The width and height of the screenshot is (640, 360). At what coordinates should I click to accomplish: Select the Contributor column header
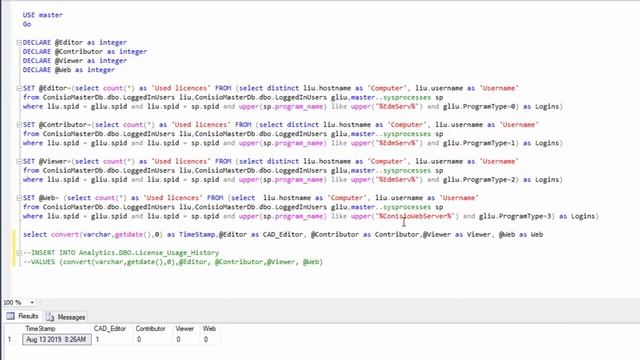point(151,329)
